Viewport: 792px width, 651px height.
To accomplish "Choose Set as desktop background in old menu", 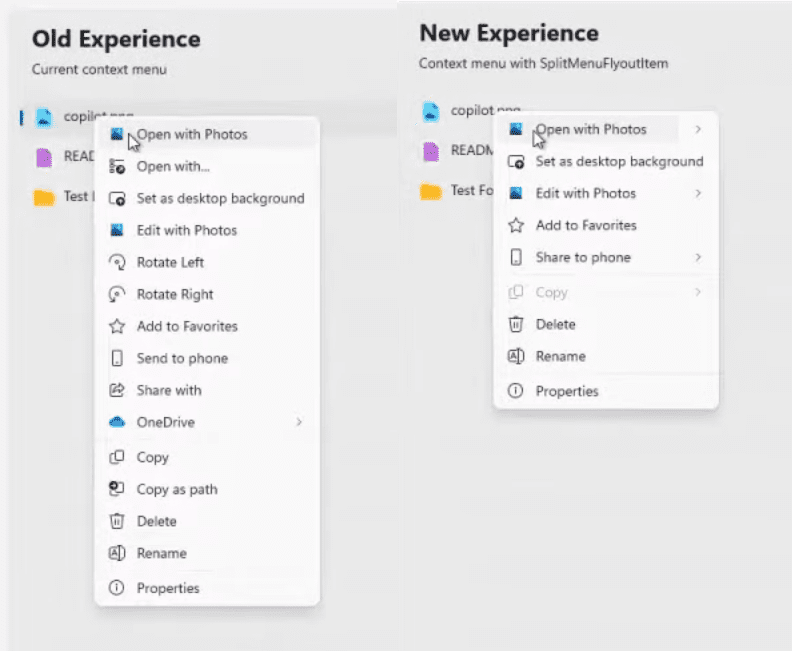I will coord(208,198).
